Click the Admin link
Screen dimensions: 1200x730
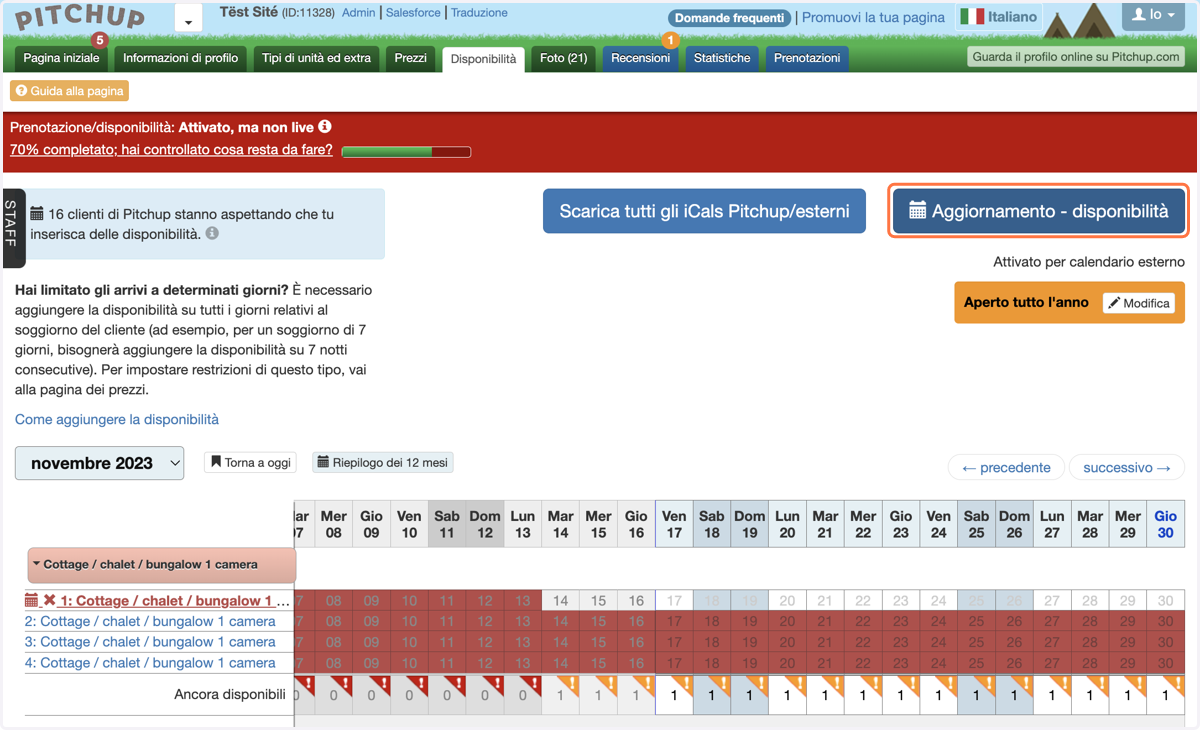pyautogui.click(x=358, y=13)
